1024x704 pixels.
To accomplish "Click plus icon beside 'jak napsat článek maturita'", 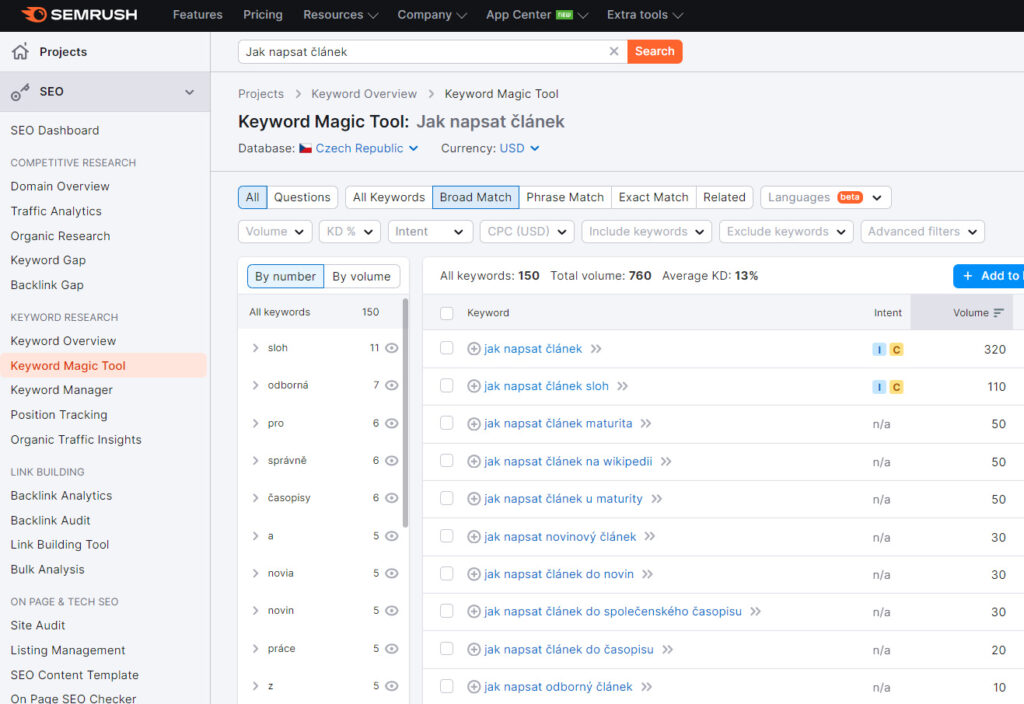I will (x=474, y=424).
